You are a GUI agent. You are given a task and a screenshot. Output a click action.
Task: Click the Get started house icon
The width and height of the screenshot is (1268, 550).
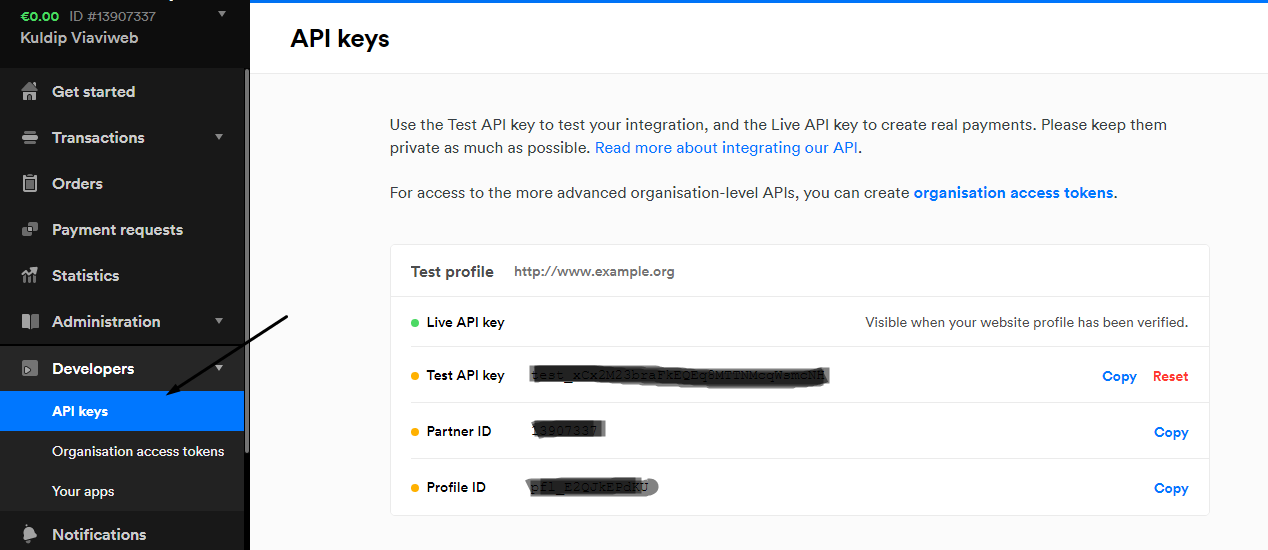point(30,92)
